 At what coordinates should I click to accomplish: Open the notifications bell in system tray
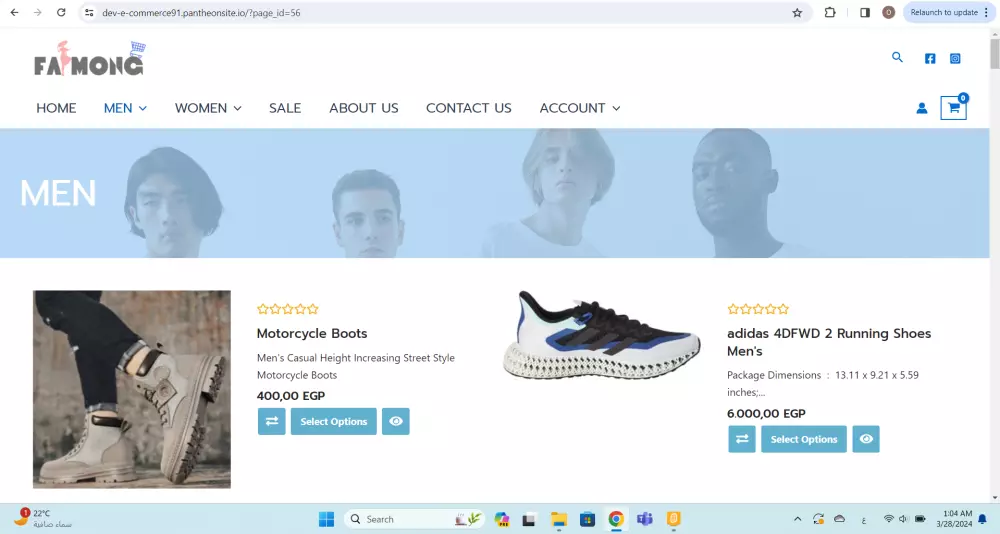[983, 519]
